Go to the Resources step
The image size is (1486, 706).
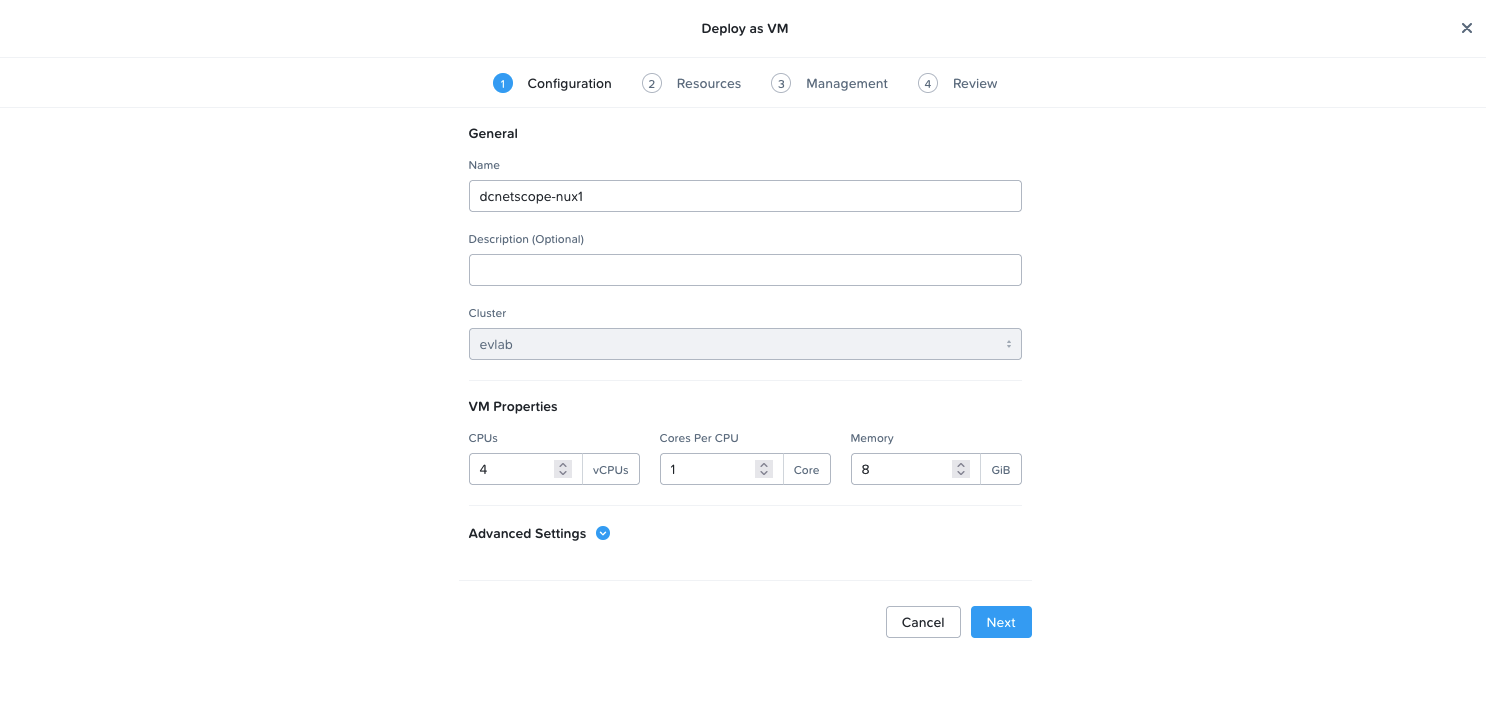pyautogui.click(x=692, y=83)
